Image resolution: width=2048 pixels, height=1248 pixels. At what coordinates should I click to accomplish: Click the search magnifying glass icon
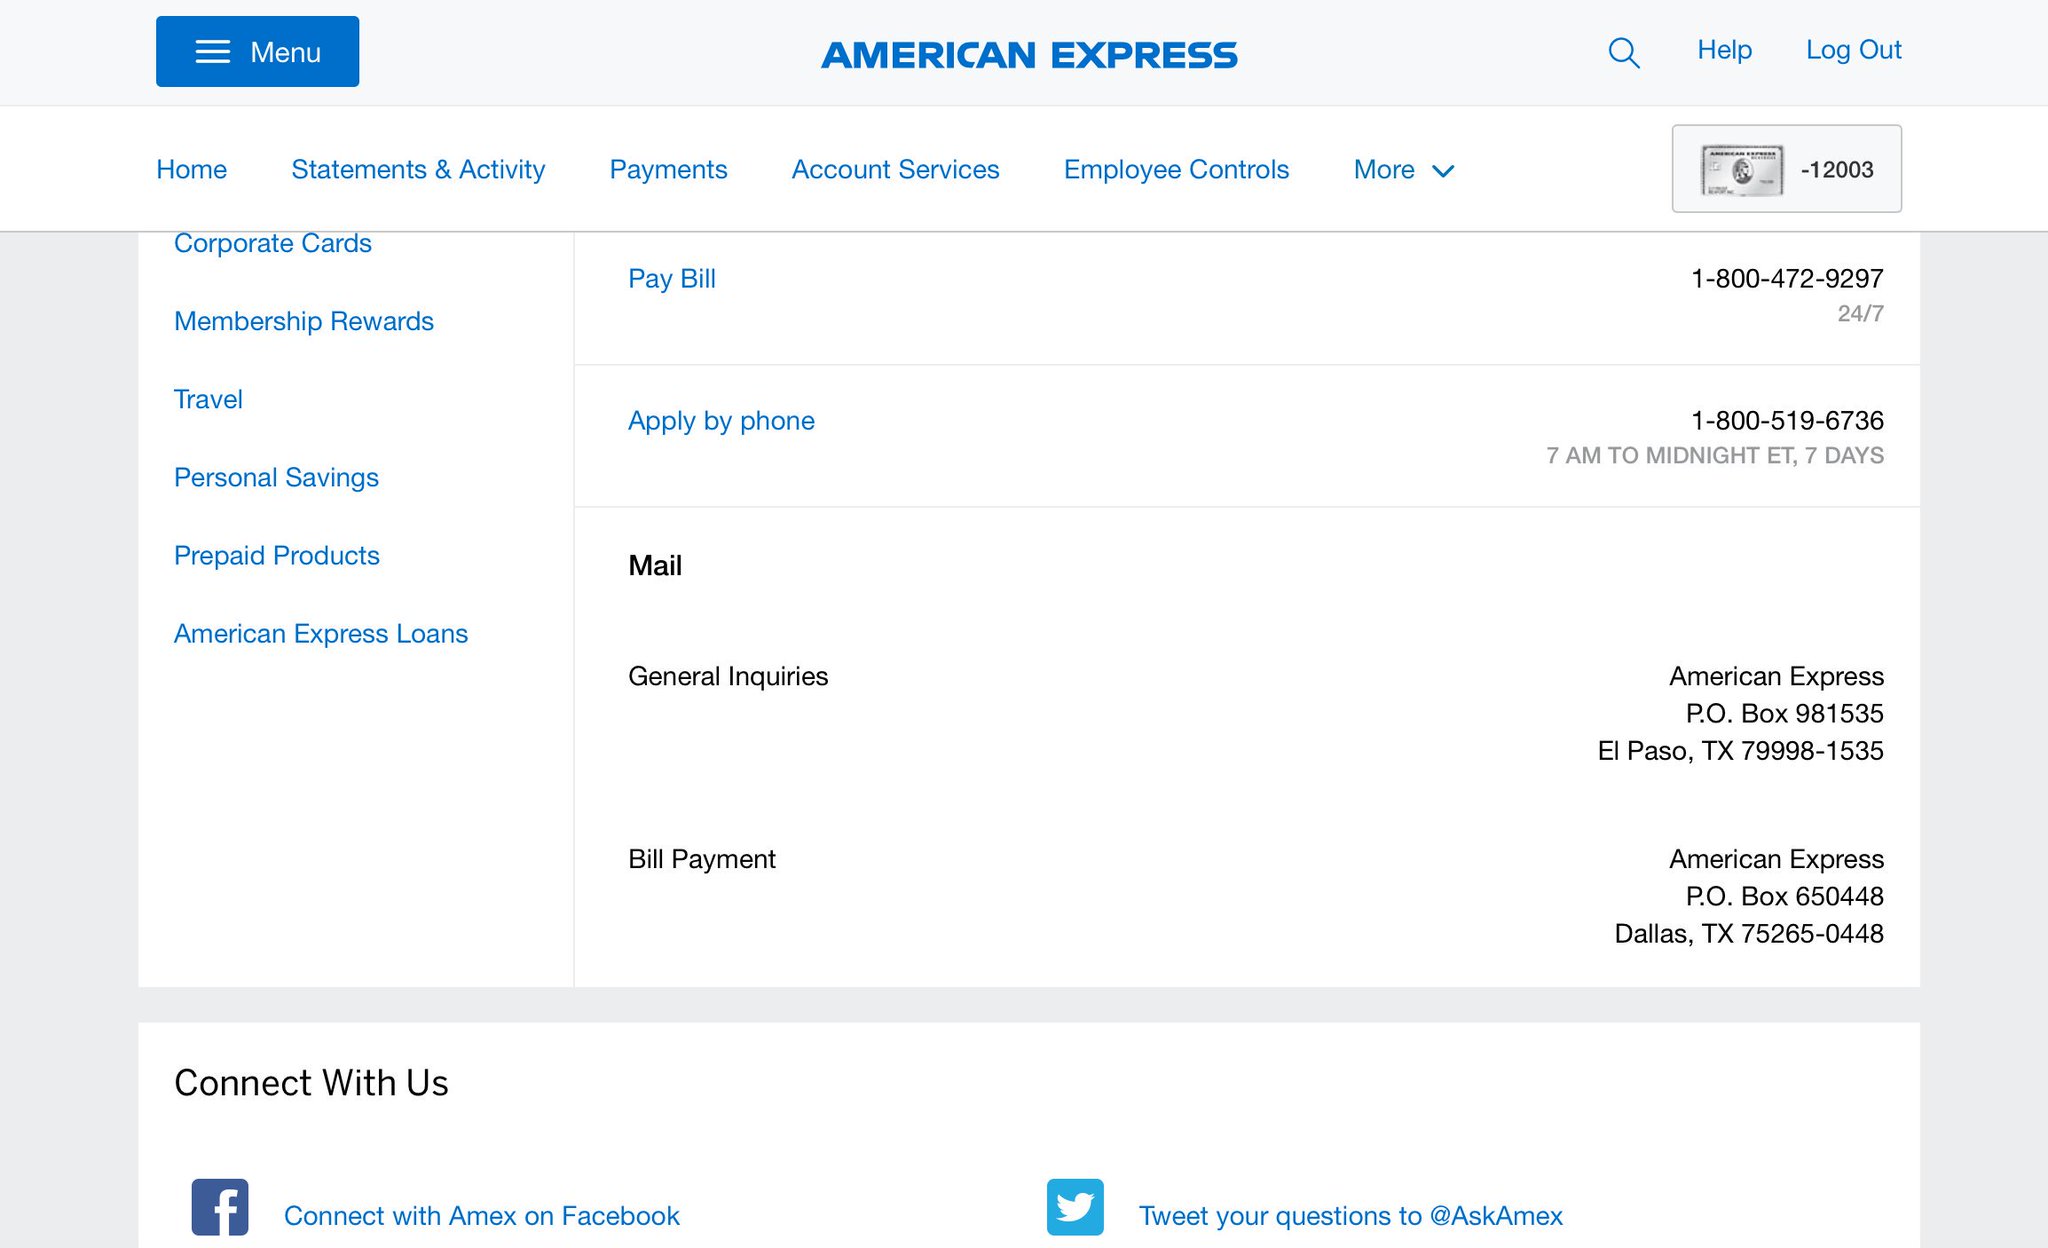(x=1623, y=52)
